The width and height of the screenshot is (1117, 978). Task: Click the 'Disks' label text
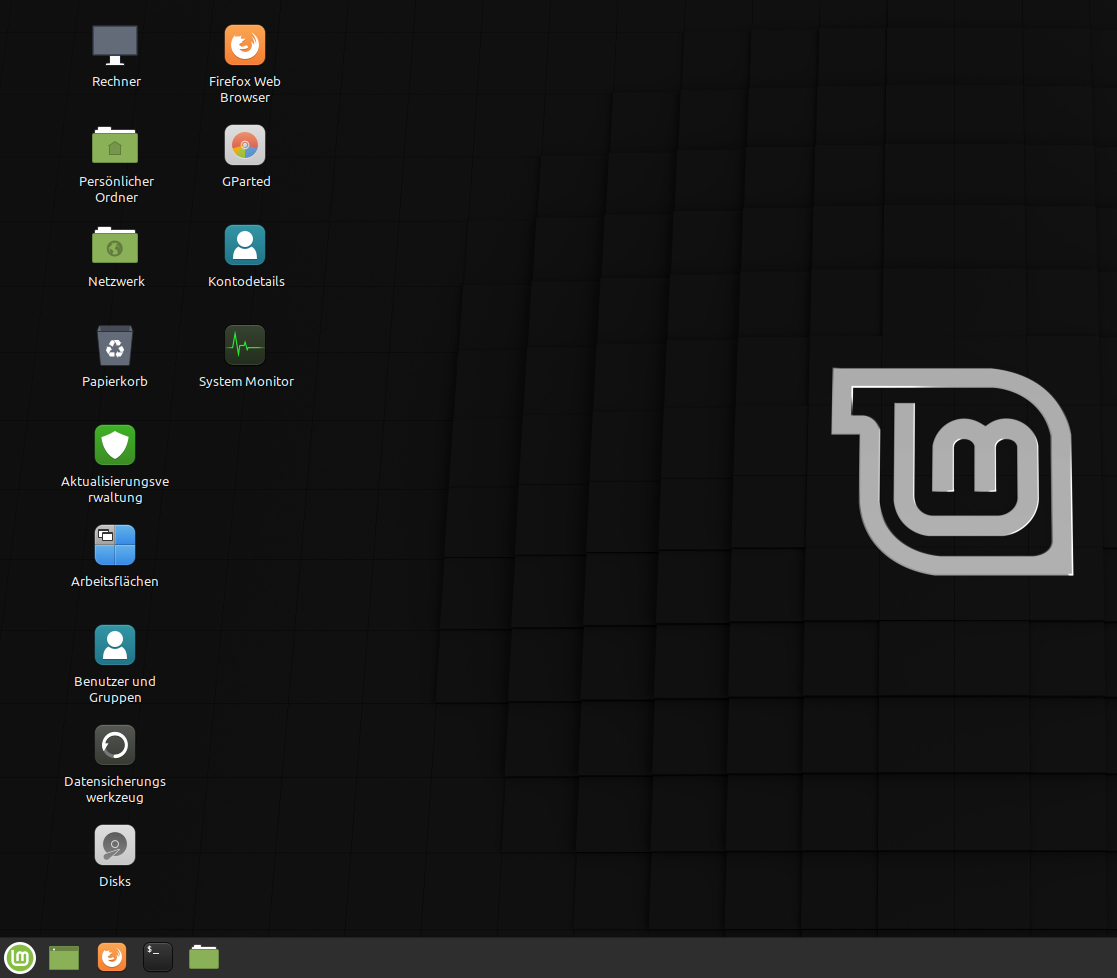(x=115, y=881)
